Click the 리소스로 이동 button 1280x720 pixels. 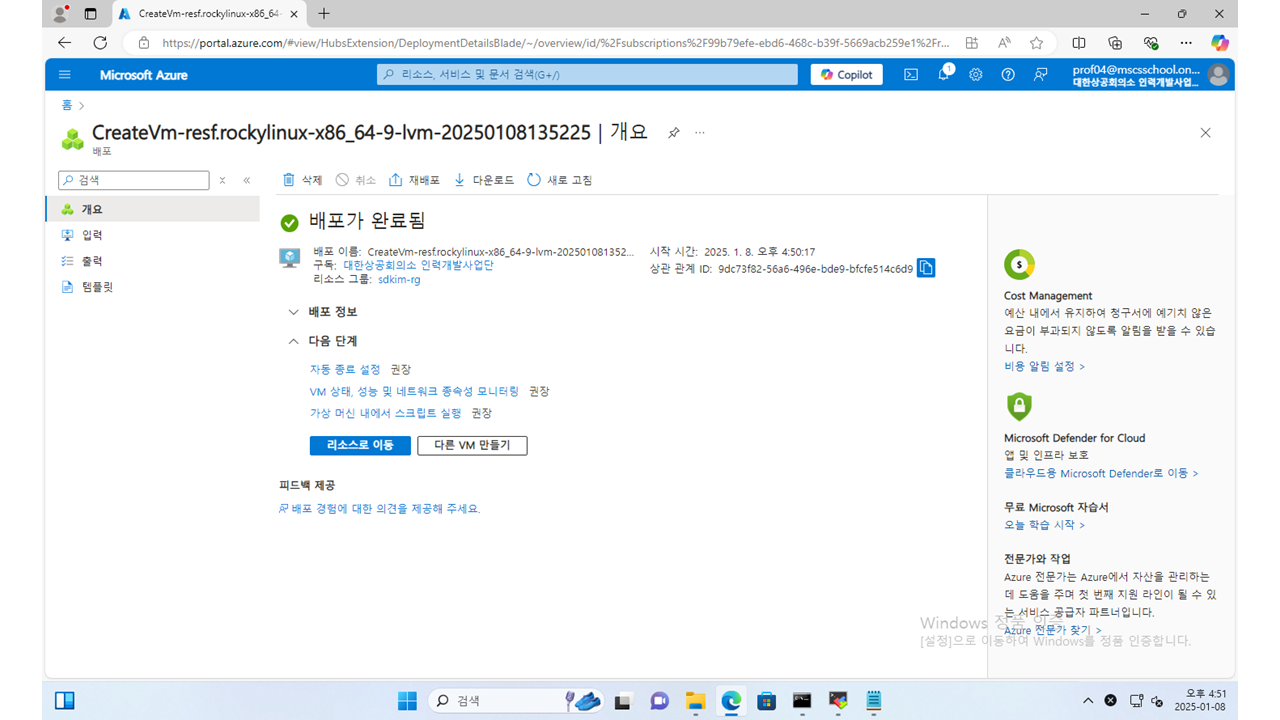point(360,445)
